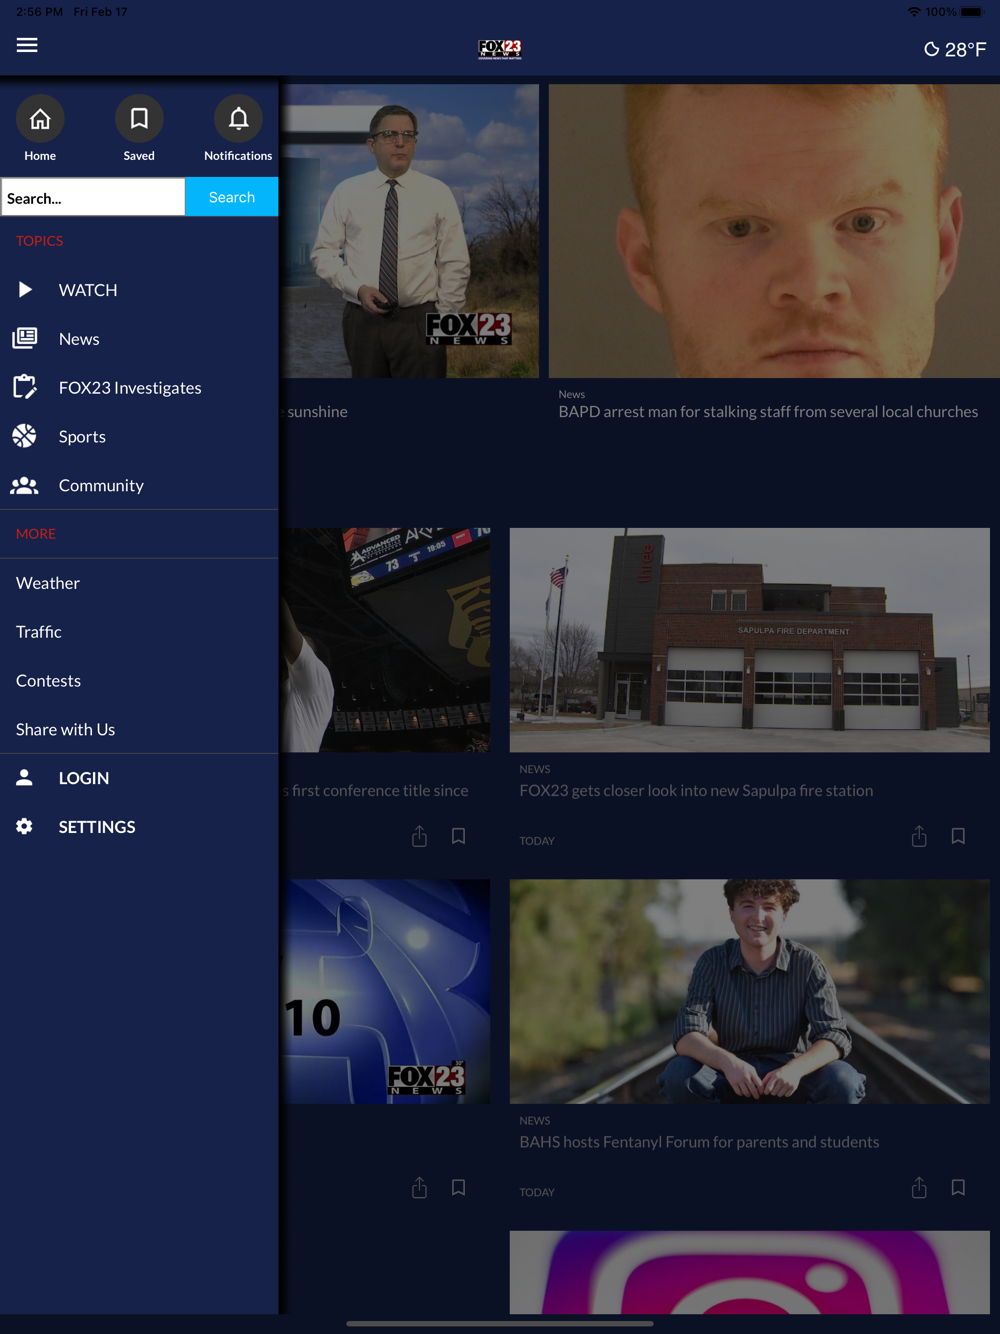Tap the blue Search button

pyautogui.click(x=232, y=197)
